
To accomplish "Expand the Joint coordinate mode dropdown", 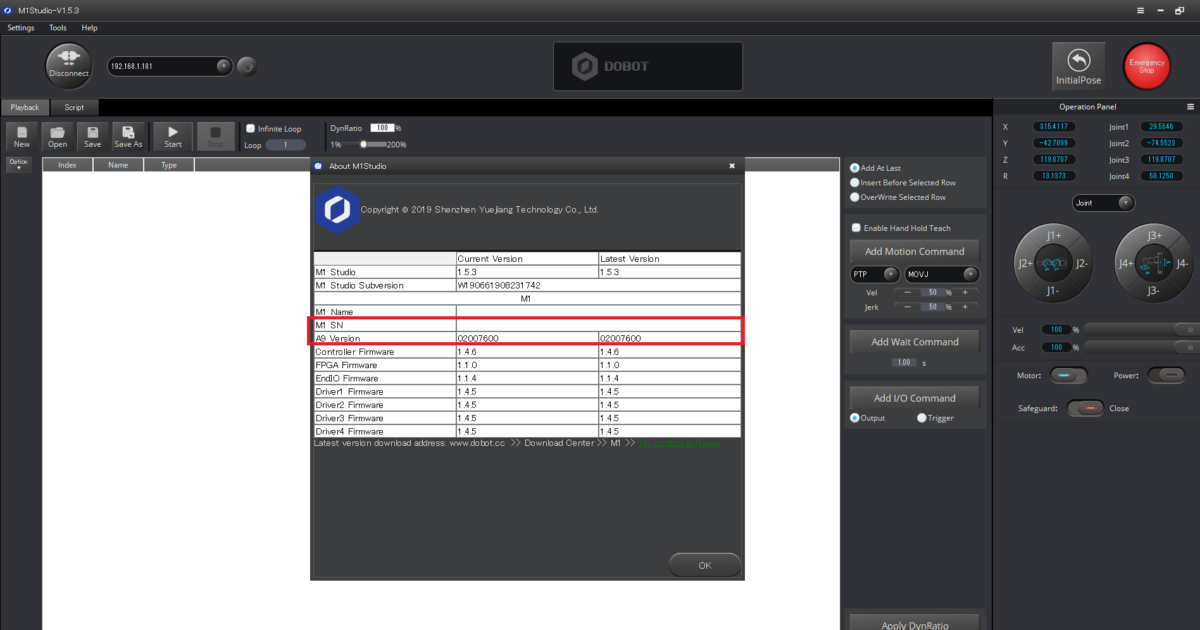I will [1125, 203].
